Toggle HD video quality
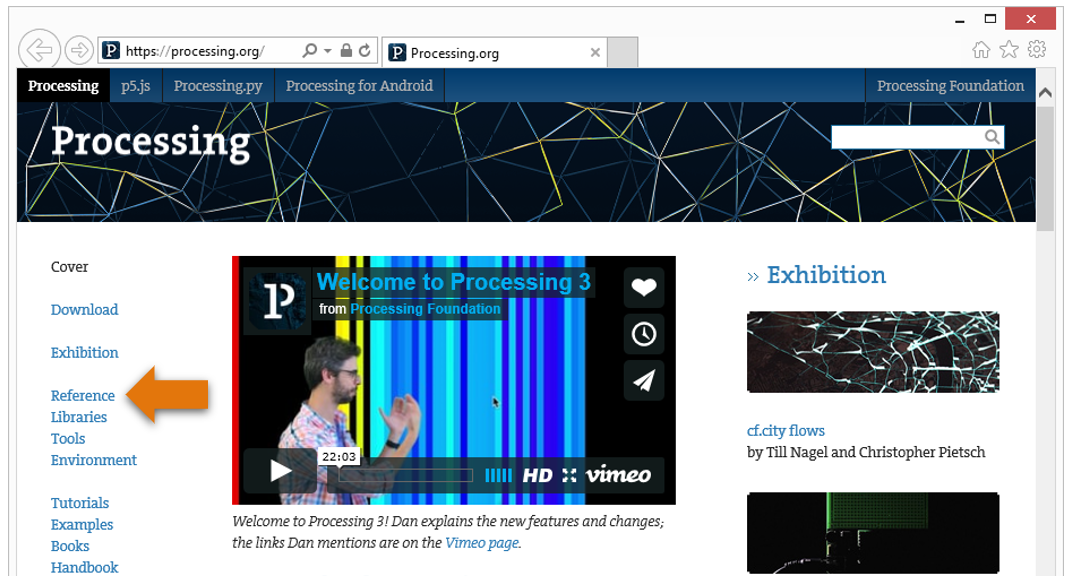Image resolution: width=1073 pixels, height=588 pixels. pos(537,475)
